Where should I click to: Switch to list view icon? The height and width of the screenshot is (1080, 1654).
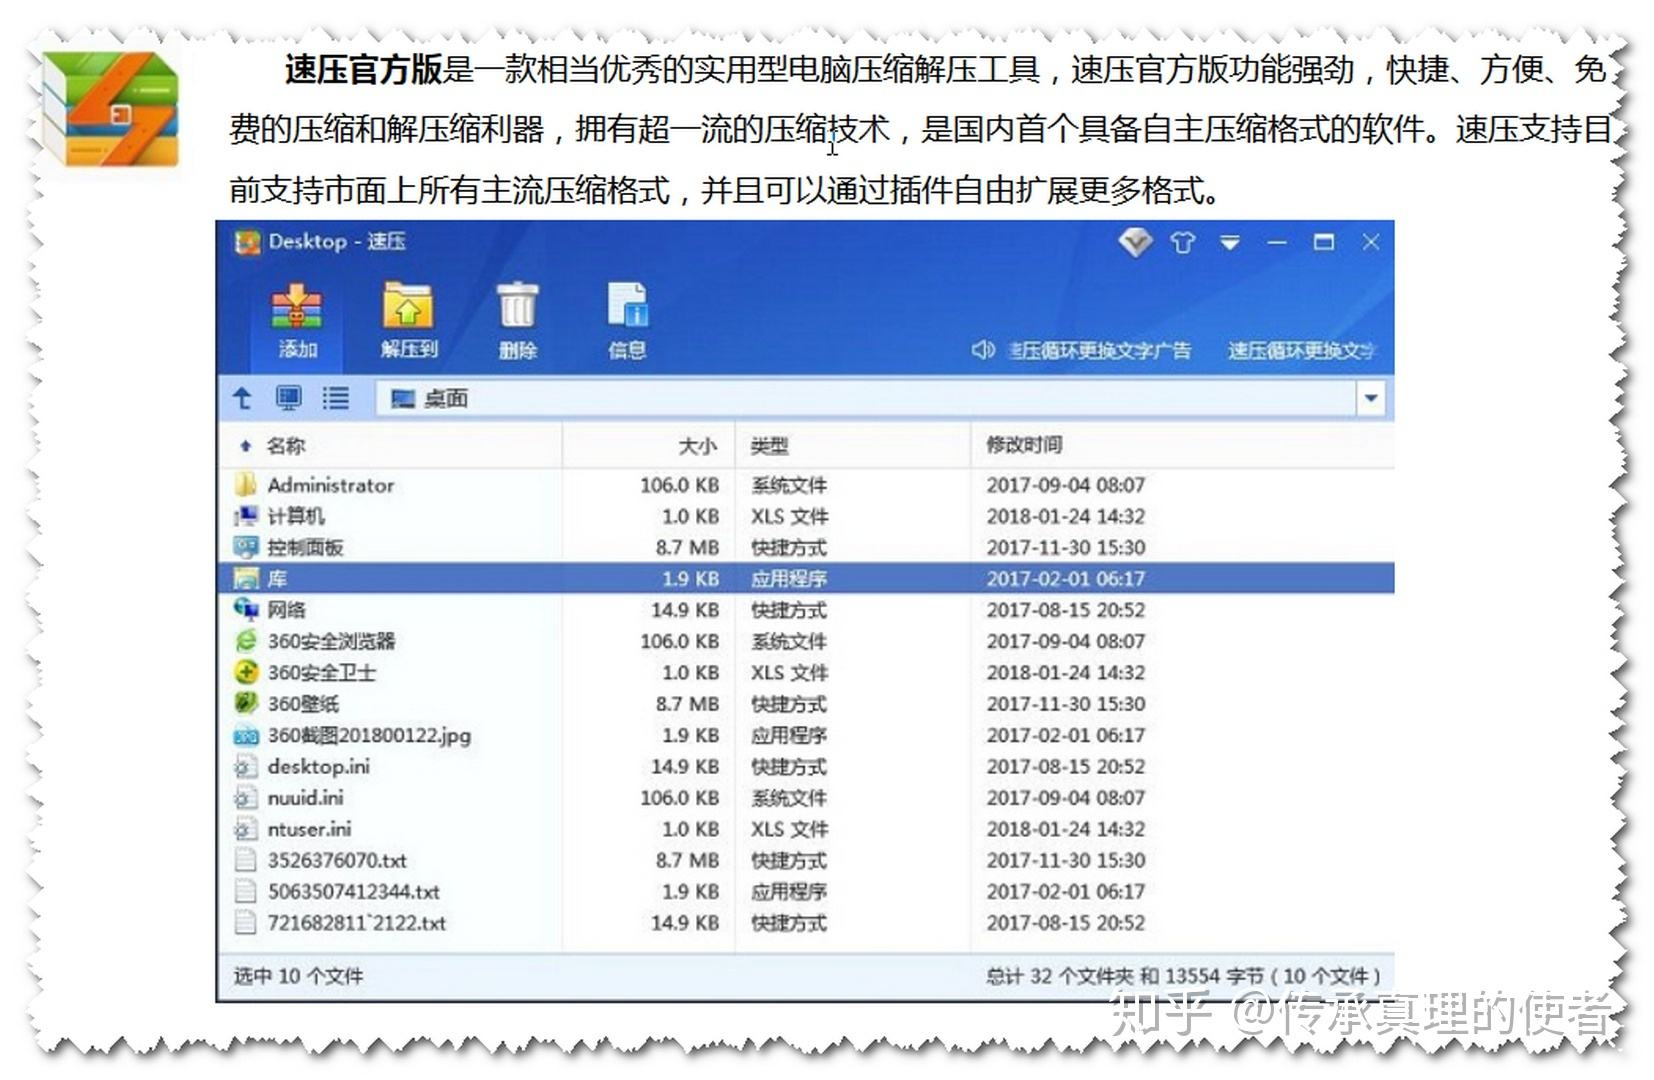335,398
